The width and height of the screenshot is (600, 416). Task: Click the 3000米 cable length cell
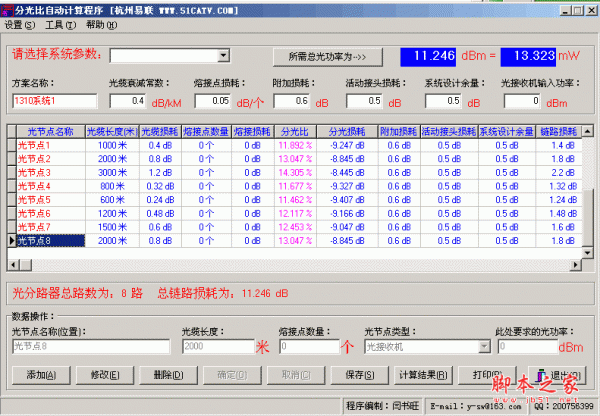(x=112, y=173)
